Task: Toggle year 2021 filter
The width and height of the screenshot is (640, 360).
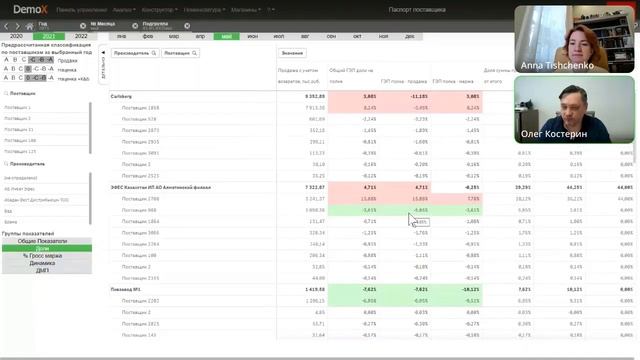Action: 49,36
